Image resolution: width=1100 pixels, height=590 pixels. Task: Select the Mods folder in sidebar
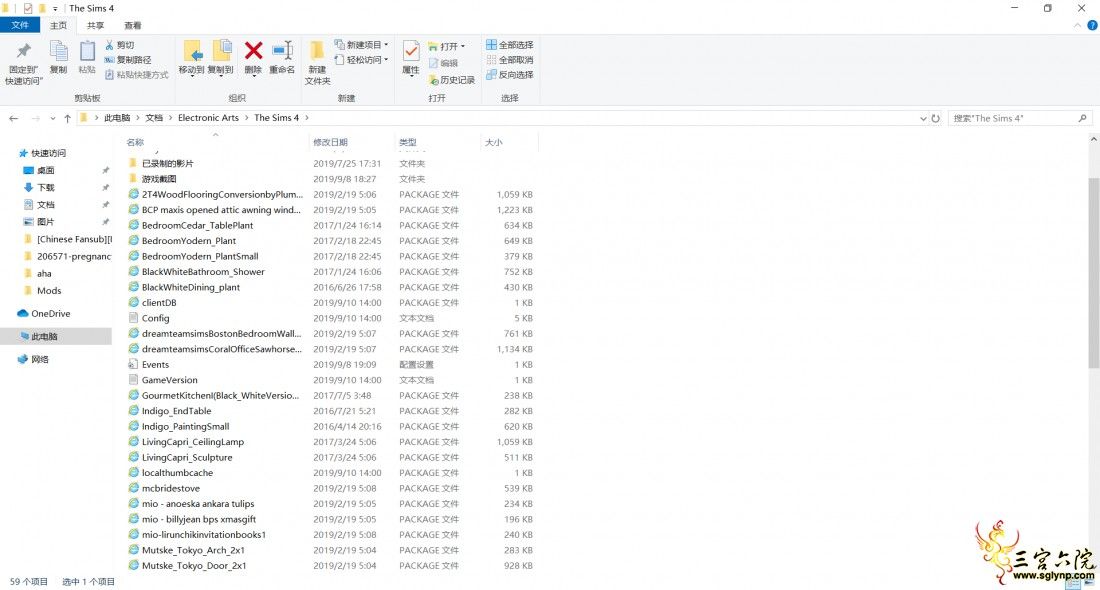tap(48, 290)
